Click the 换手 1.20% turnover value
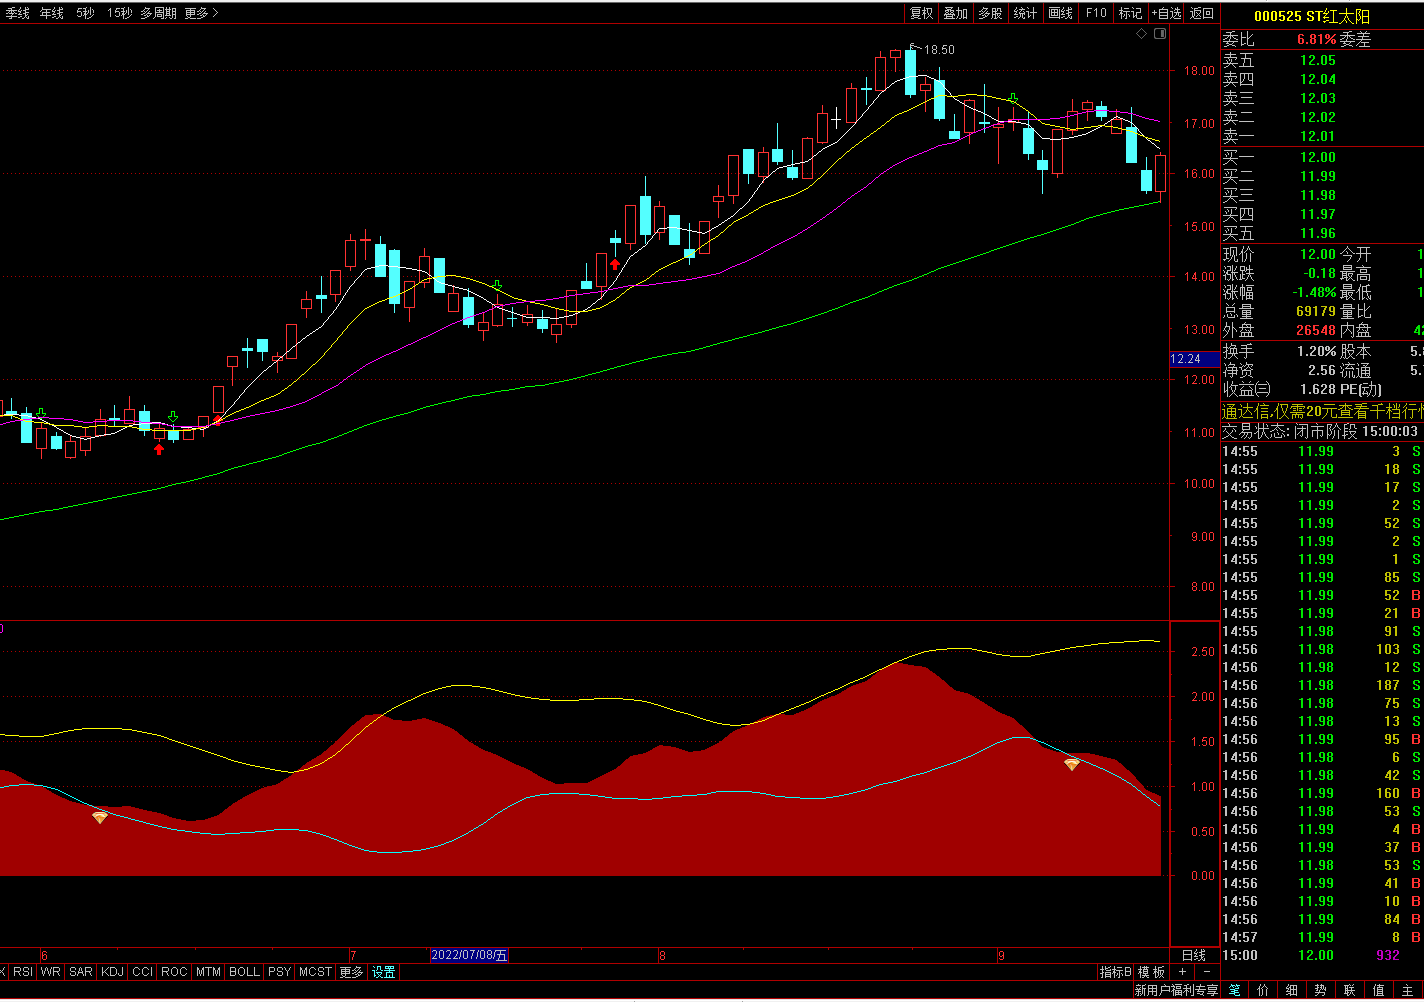This screenshot has height=1002, width=1424. pos(1316,351)
